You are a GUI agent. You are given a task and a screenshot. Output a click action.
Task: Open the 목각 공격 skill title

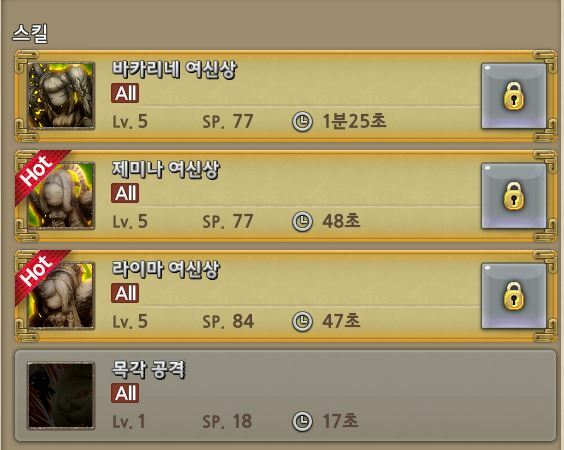click(149, 369)
